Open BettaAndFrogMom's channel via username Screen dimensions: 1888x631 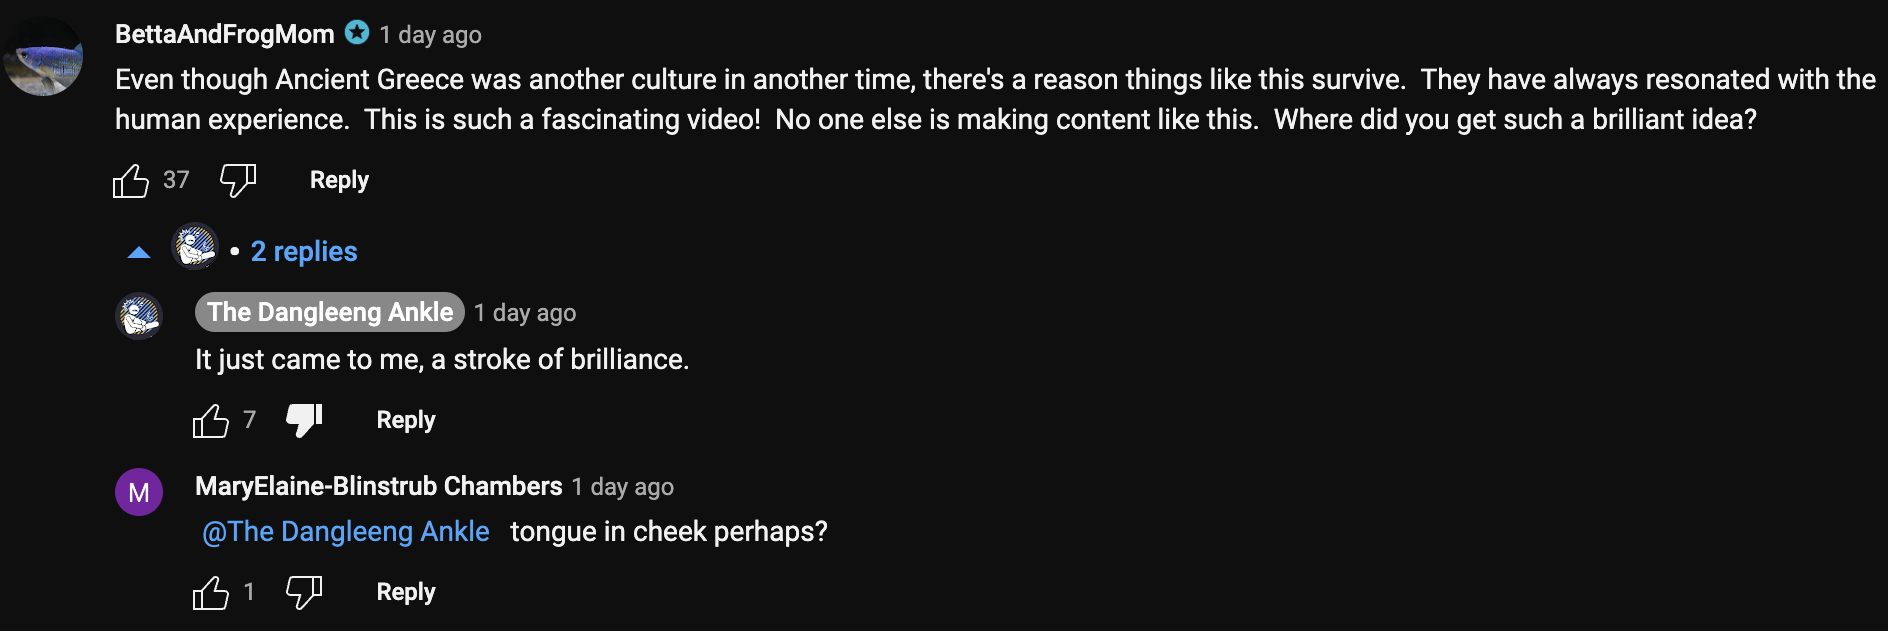tap(225, 34)
